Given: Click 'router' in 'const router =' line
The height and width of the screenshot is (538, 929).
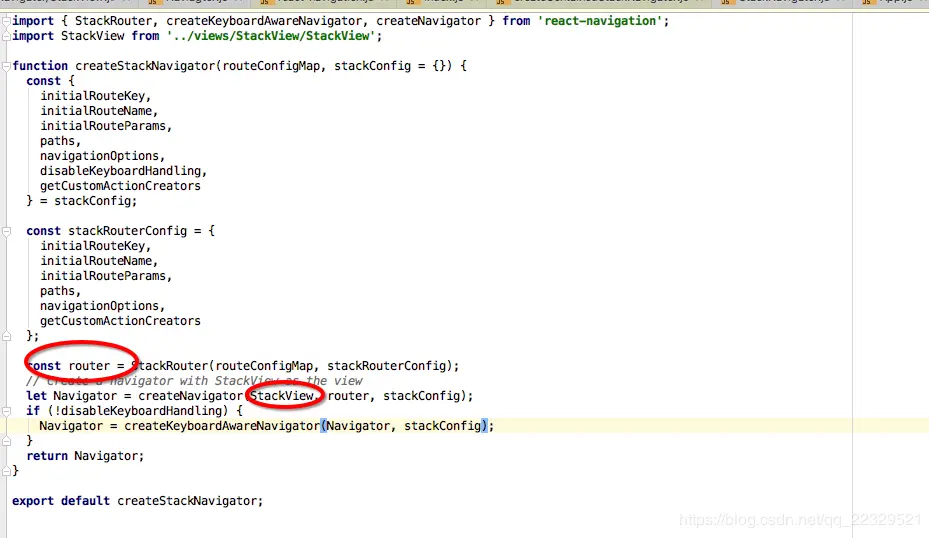Looking at the screenshot, I should tap(89, 366).
